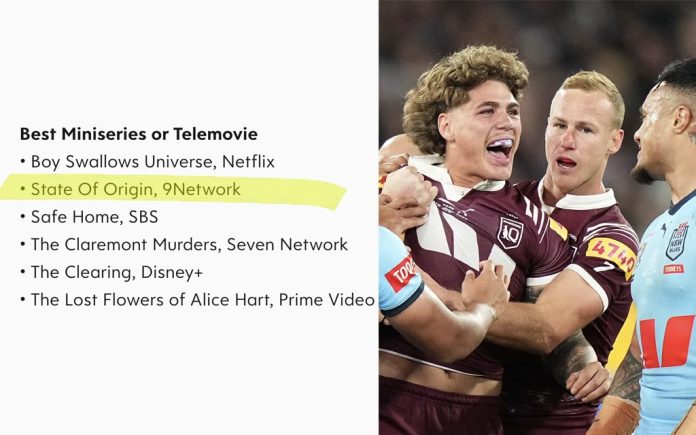Open Boy Swallows Universe, Netflix entry

(x=153, y=162)
